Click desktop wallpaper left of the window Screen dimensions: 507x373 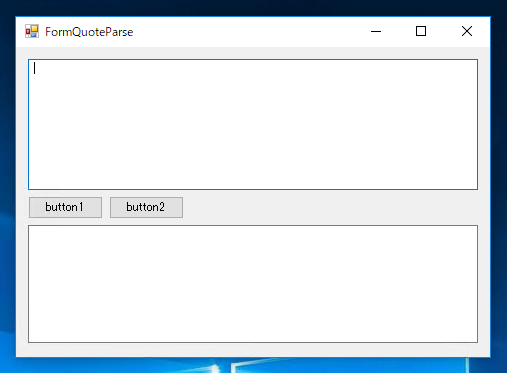pyautogui.click(x=7, y=187)
